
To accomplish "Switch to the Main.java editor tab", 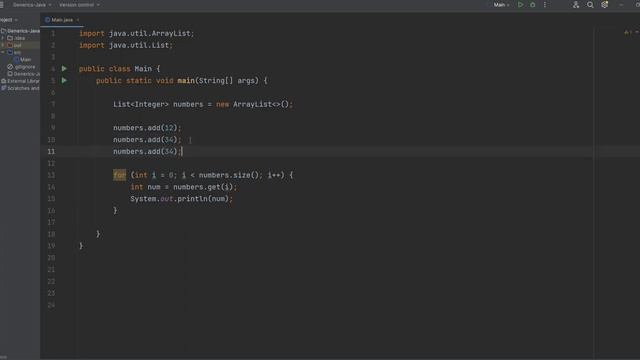I will (x=62, y=20).
